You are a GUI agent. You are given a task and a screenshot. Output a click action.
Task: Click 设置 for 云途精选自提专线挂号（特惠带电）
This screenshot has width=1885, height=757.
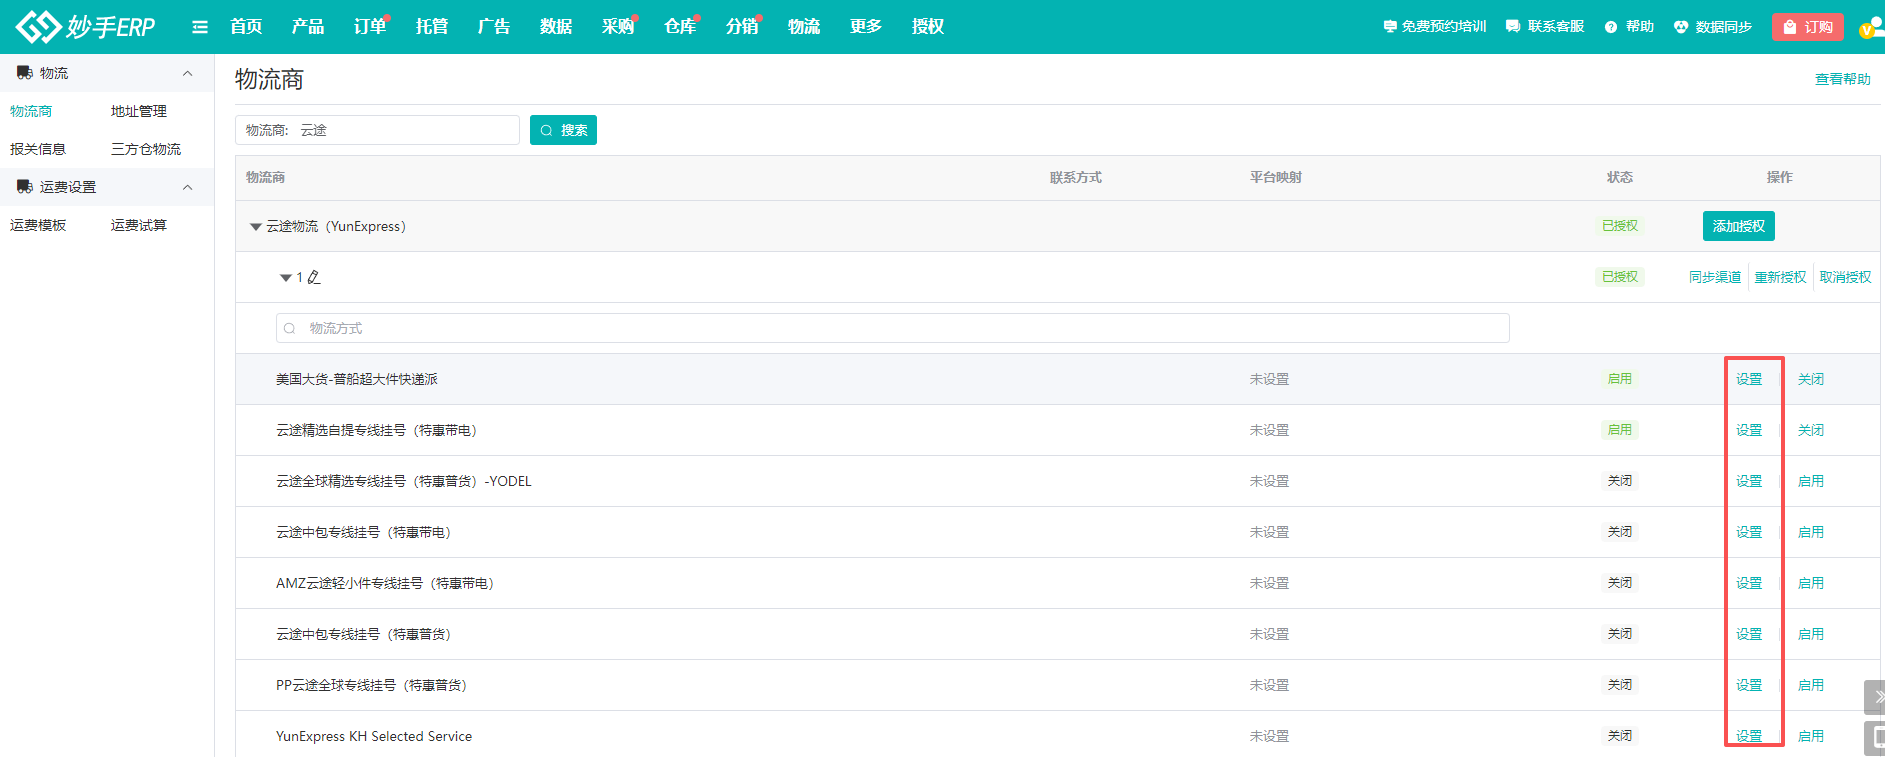pos(1749,430)
